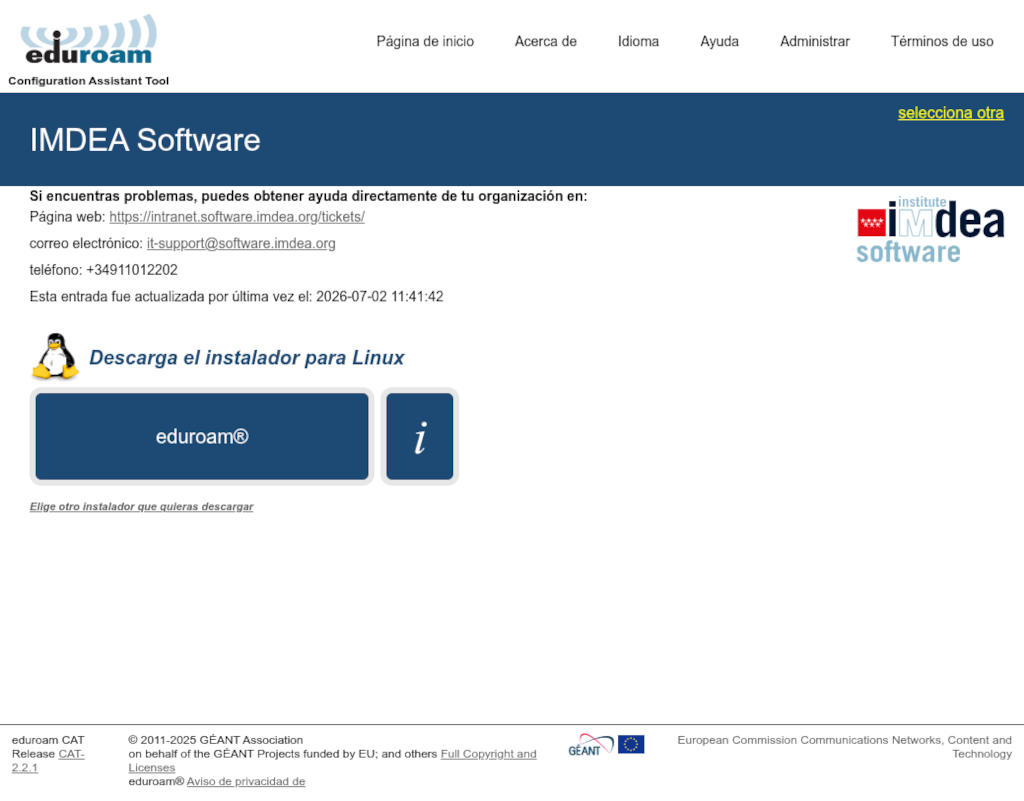Open Términos de uso
1024x801 pixels.
coord(942,41)
